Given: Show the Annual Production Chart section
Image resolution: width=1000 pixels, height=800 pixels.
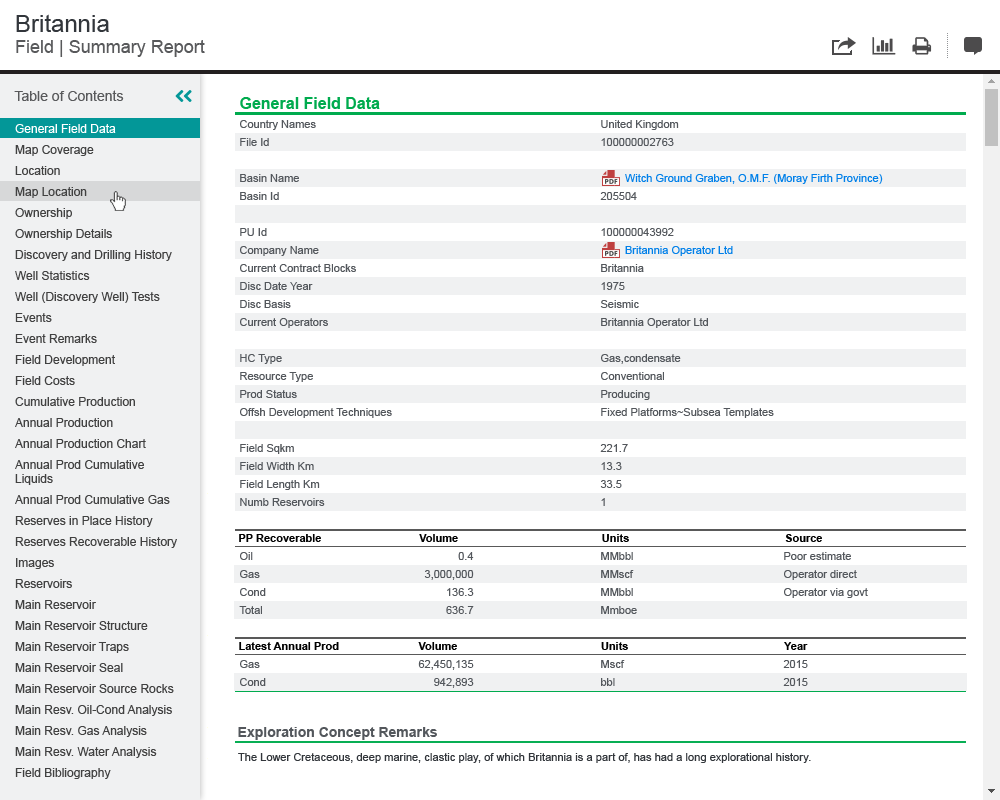Looking at the screenshot, I should [x=80, y=444].
